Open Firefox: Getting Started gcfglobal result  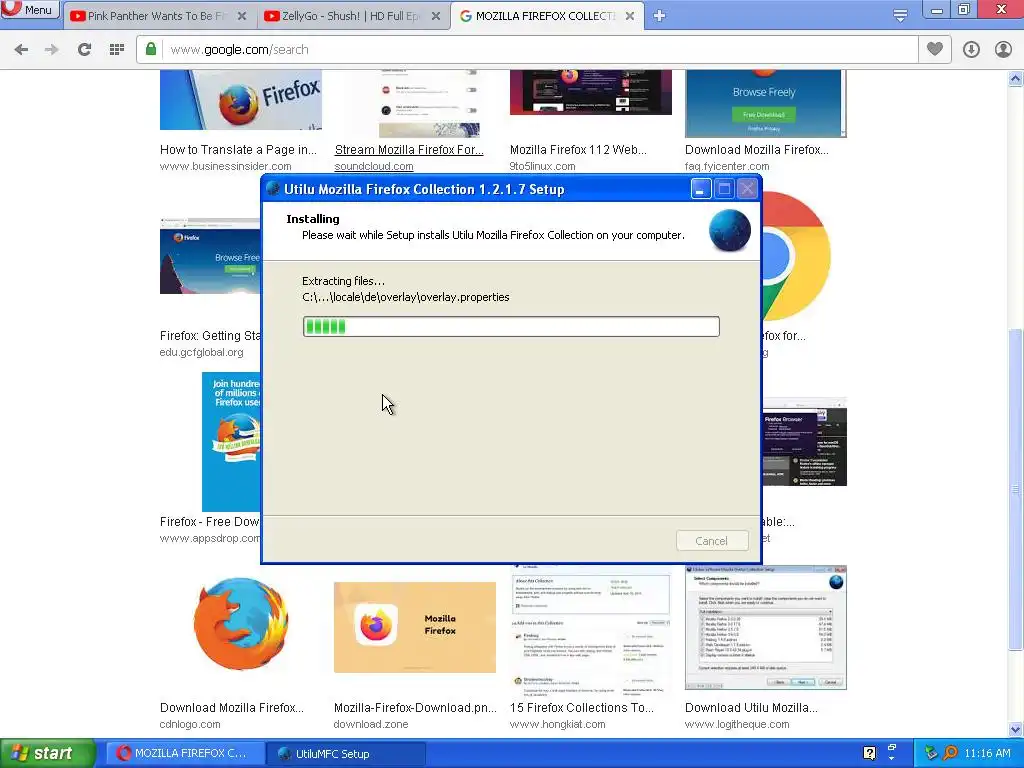click(210, 336)
